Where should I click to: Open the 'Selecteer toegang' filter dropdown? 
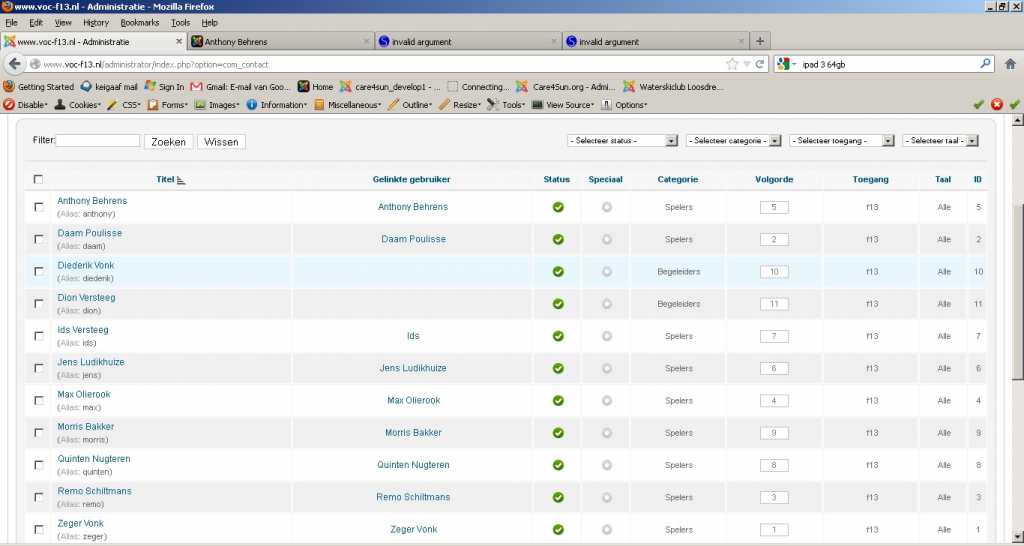pos(842,141)
